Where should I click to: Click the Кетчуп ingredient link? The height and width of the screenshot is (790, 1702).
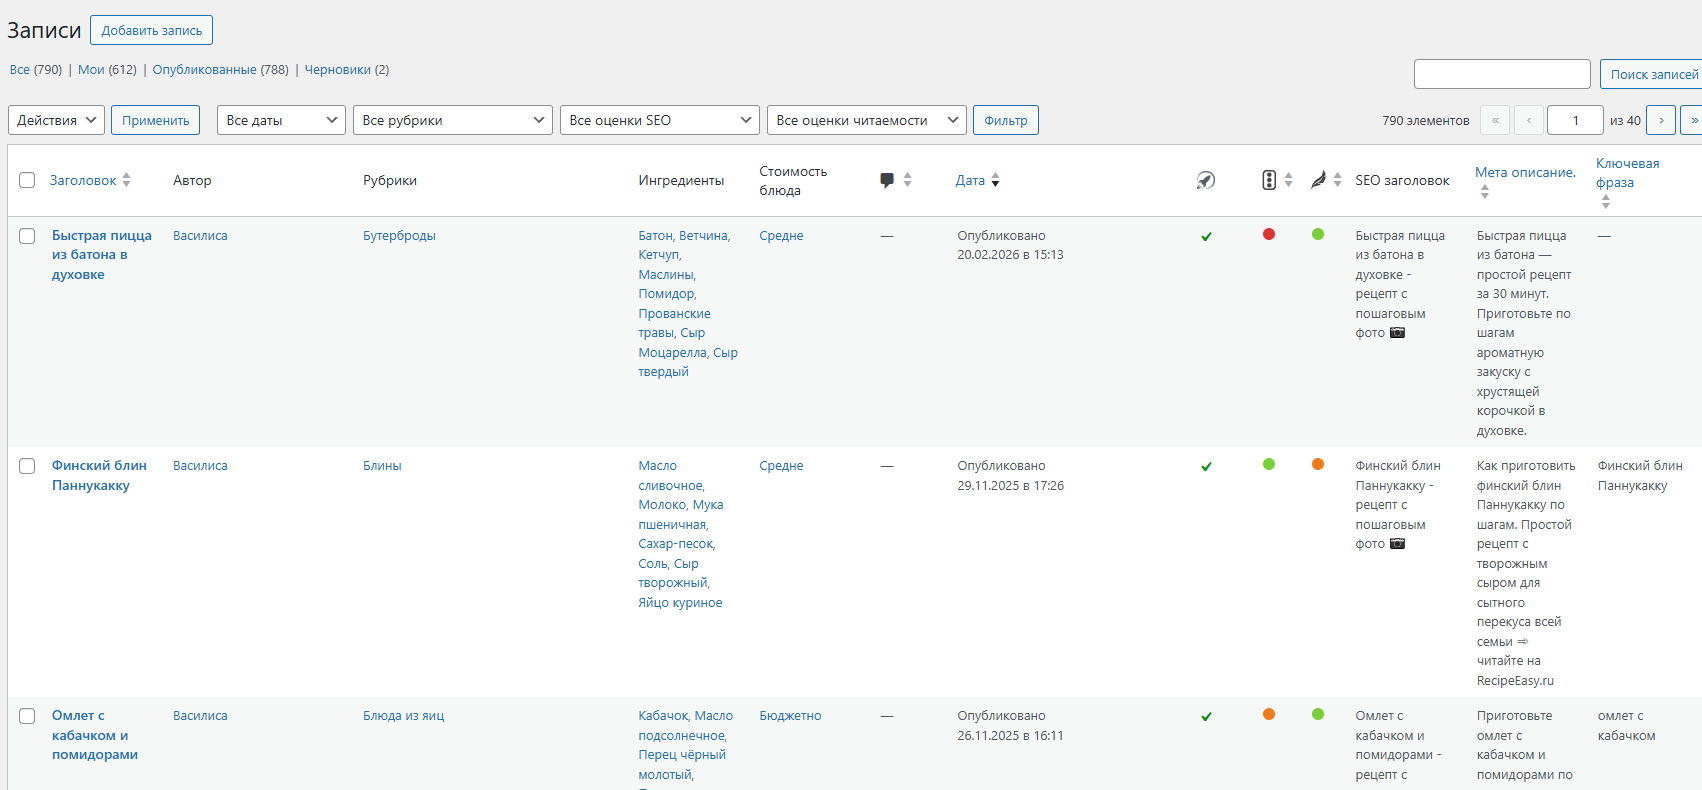point(659,255)
